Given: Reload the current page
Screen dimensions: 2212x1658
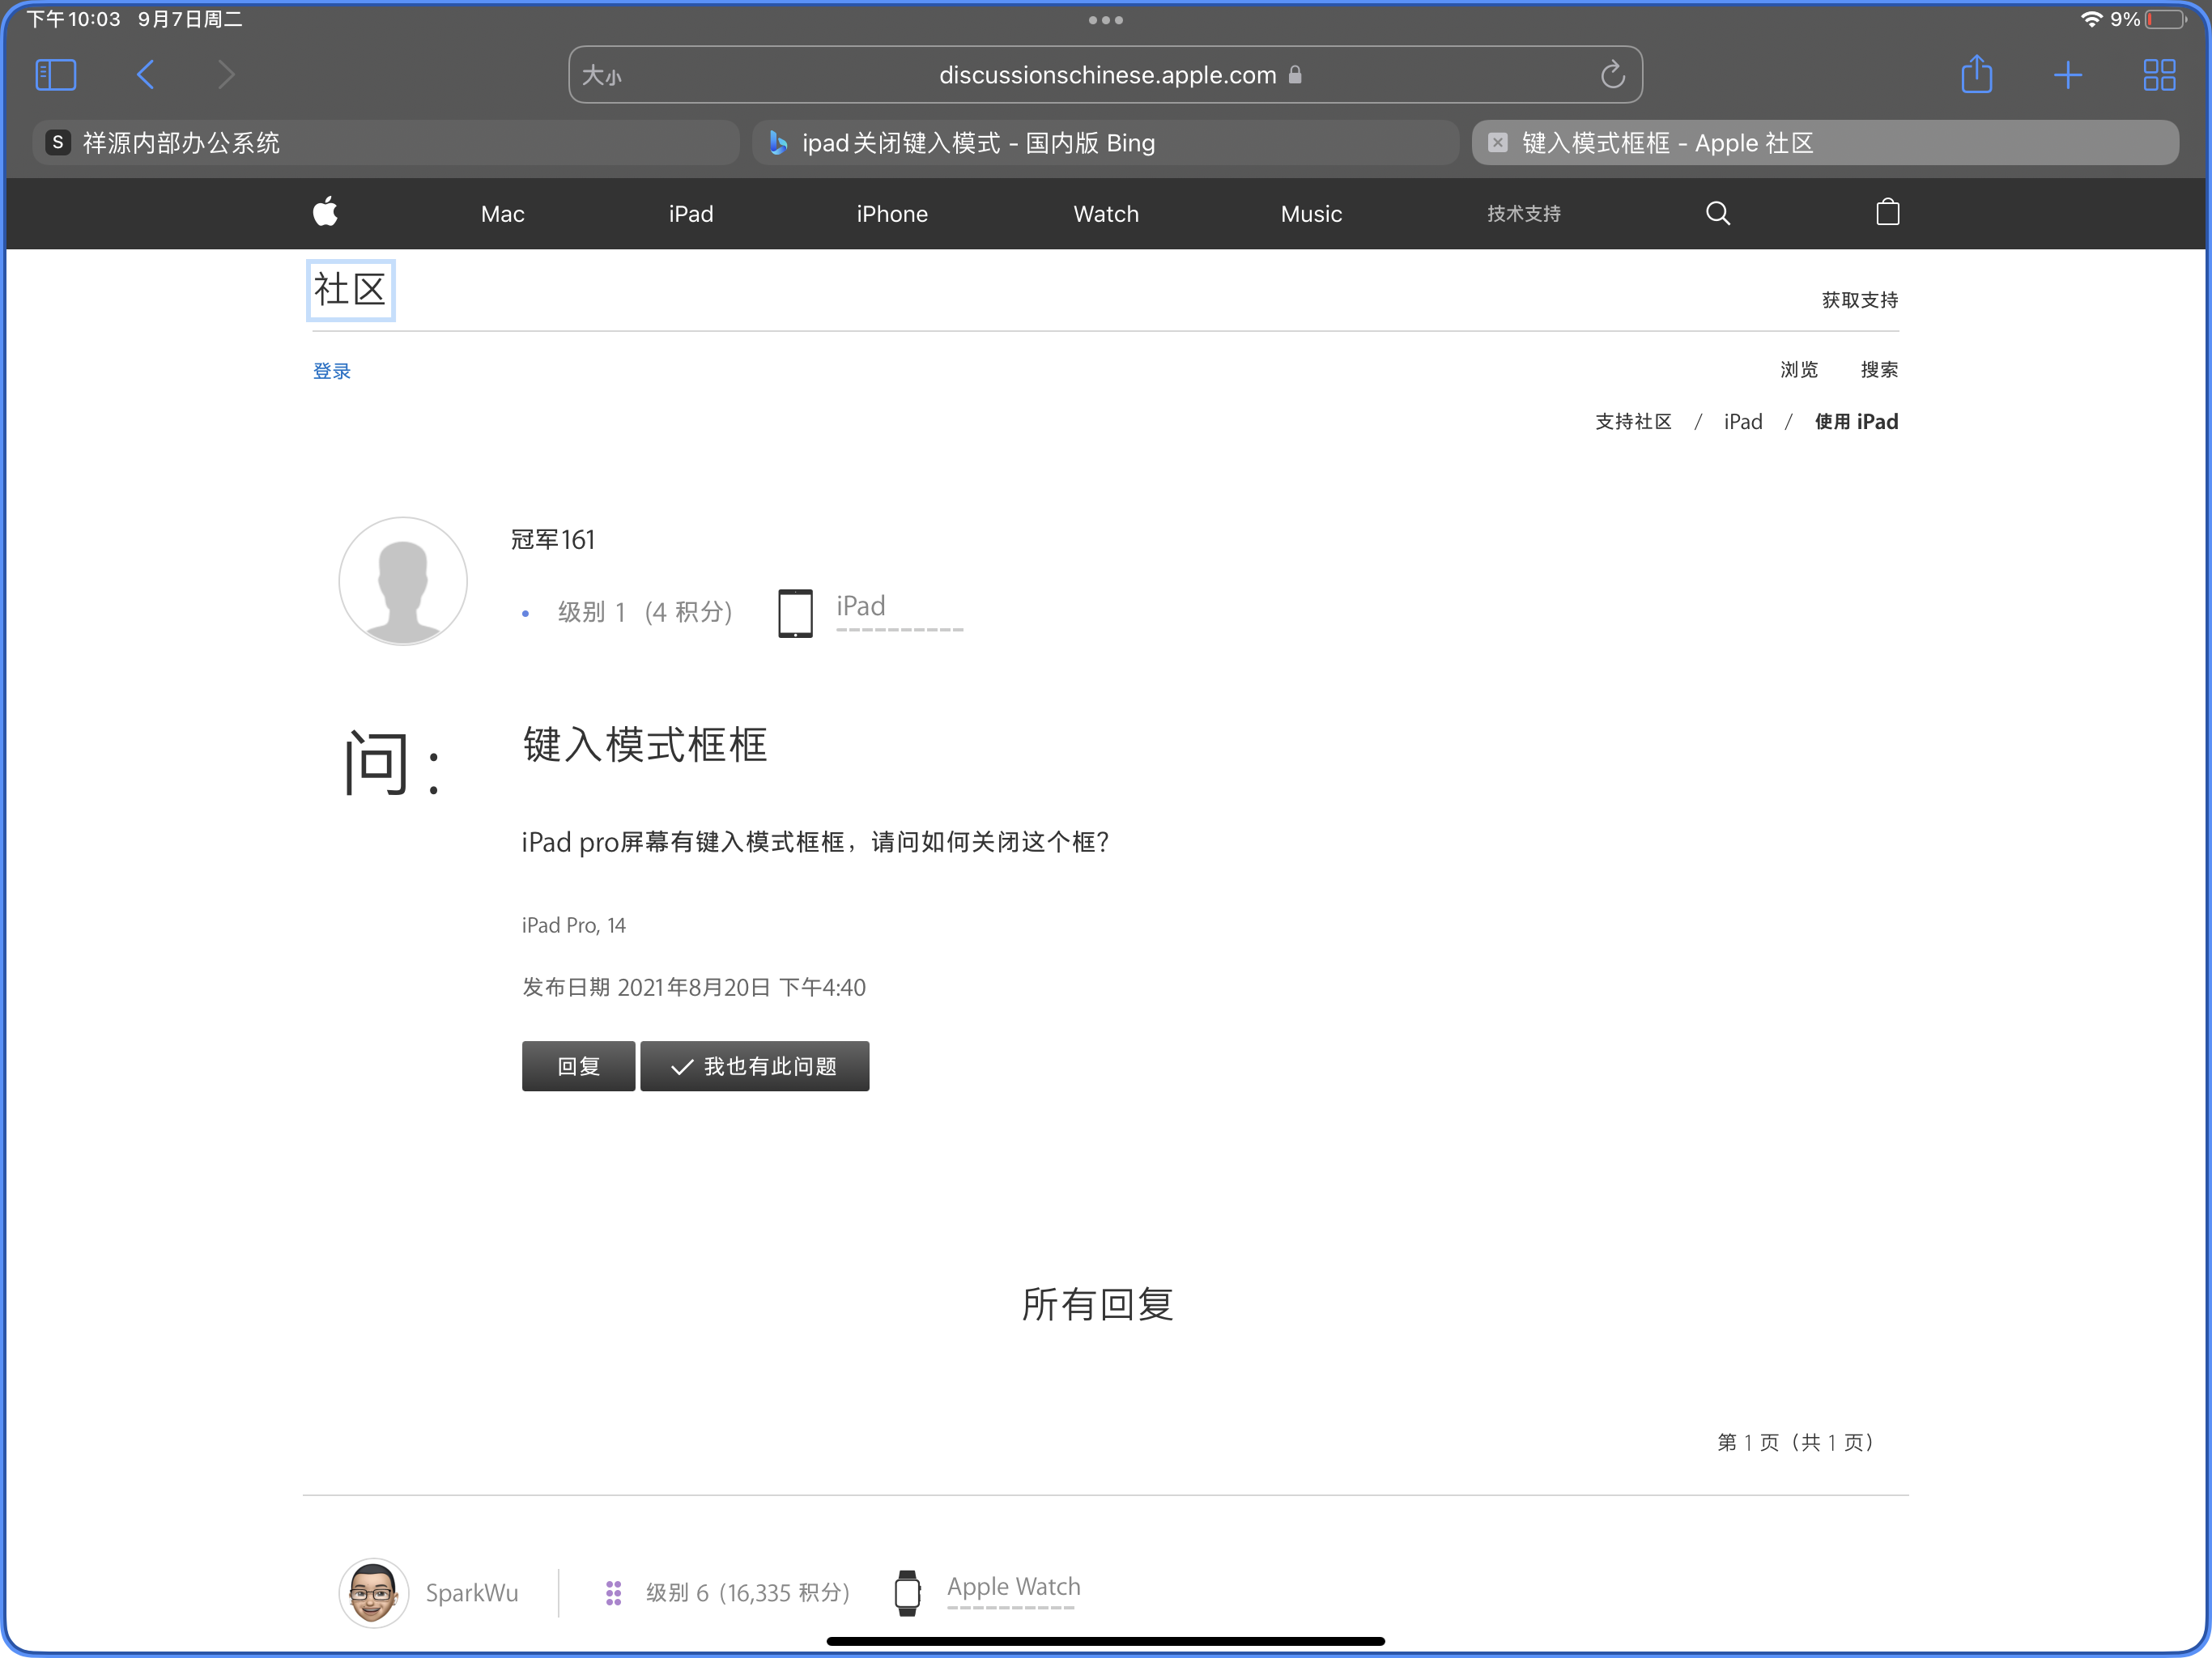Looking at the screenshot, I should click(1611, 75).
